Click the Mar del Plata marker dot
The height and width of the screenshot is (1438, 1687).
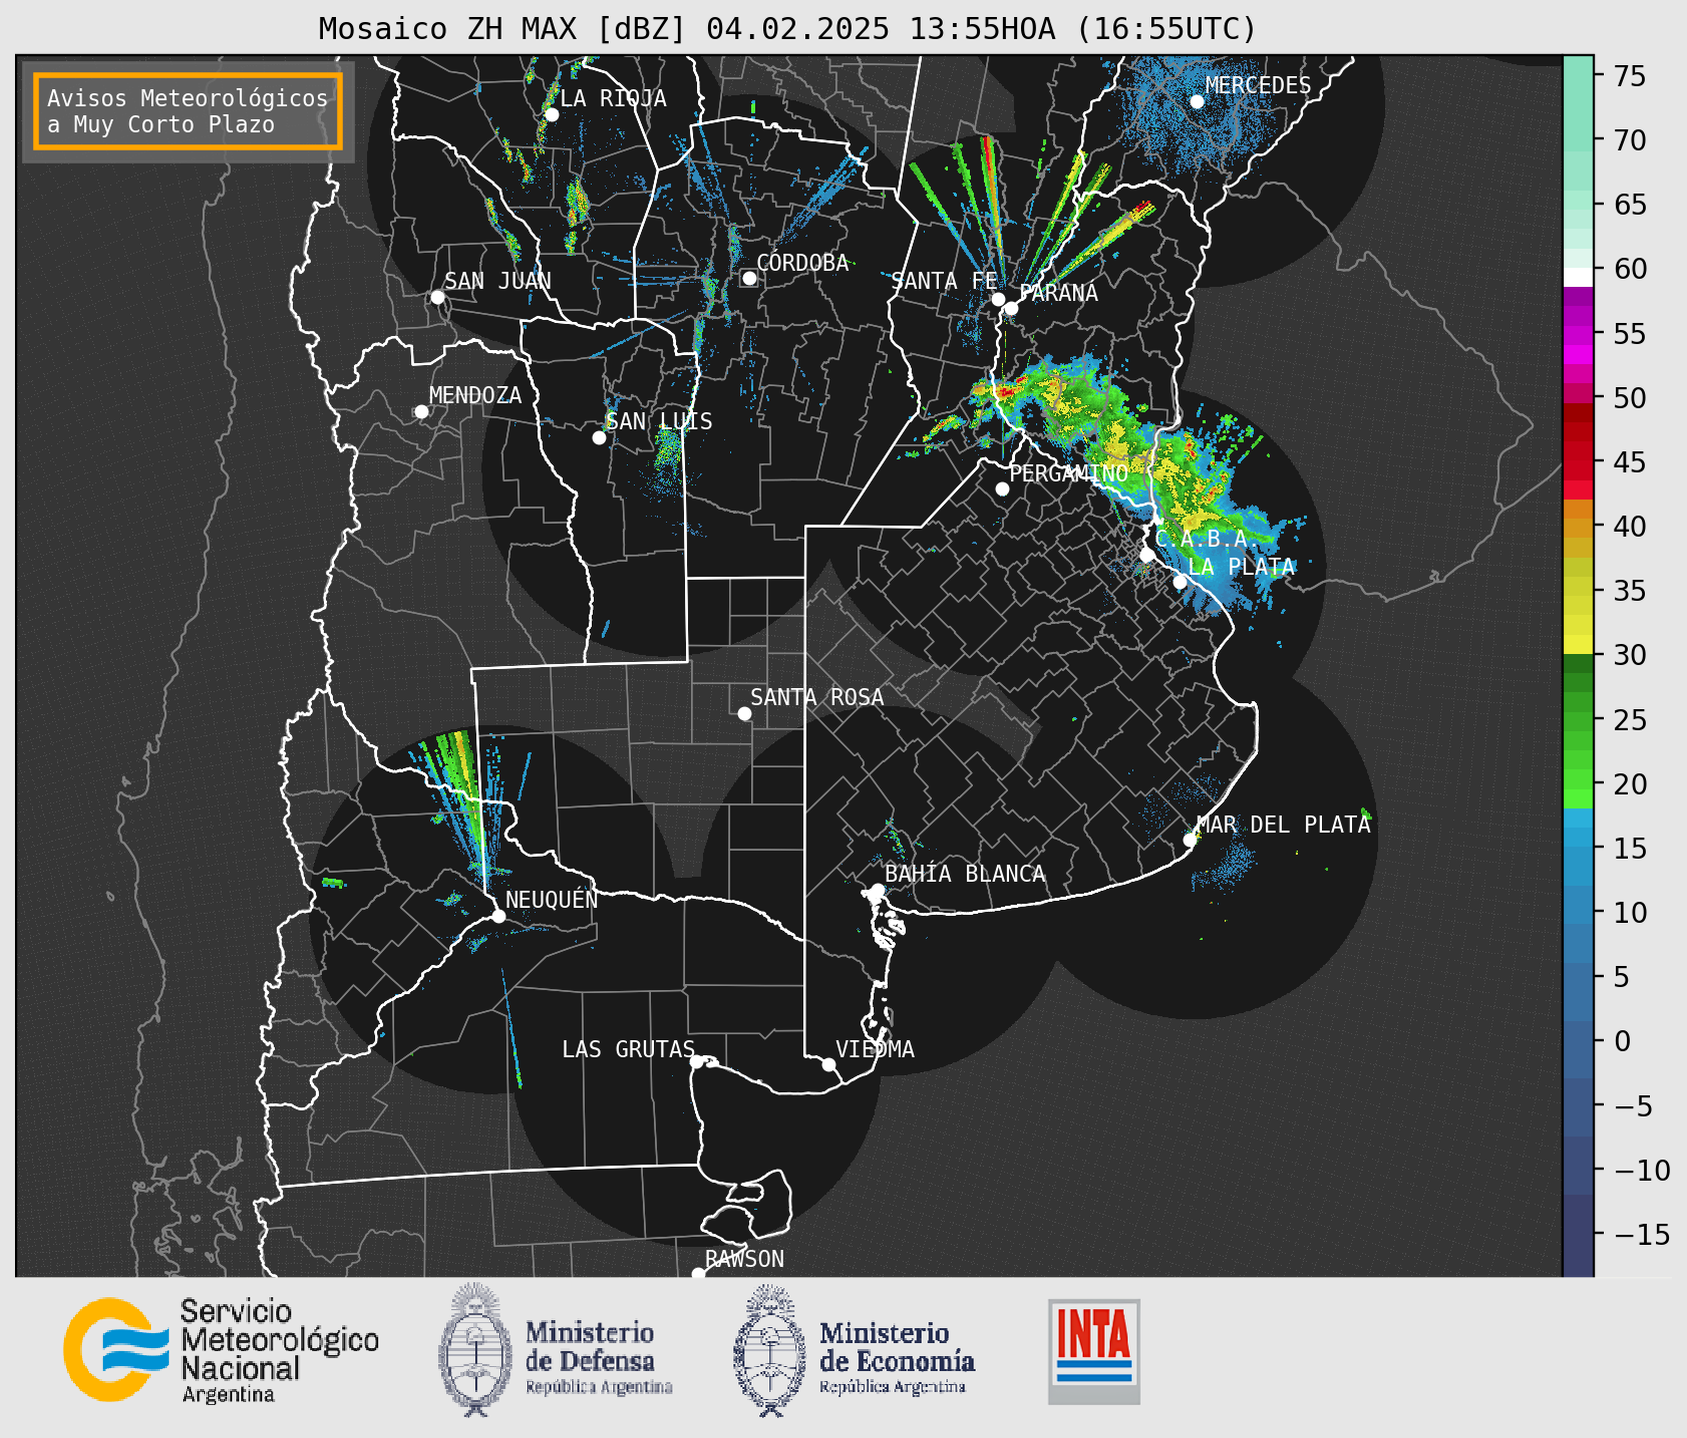tap(1189, 840)
